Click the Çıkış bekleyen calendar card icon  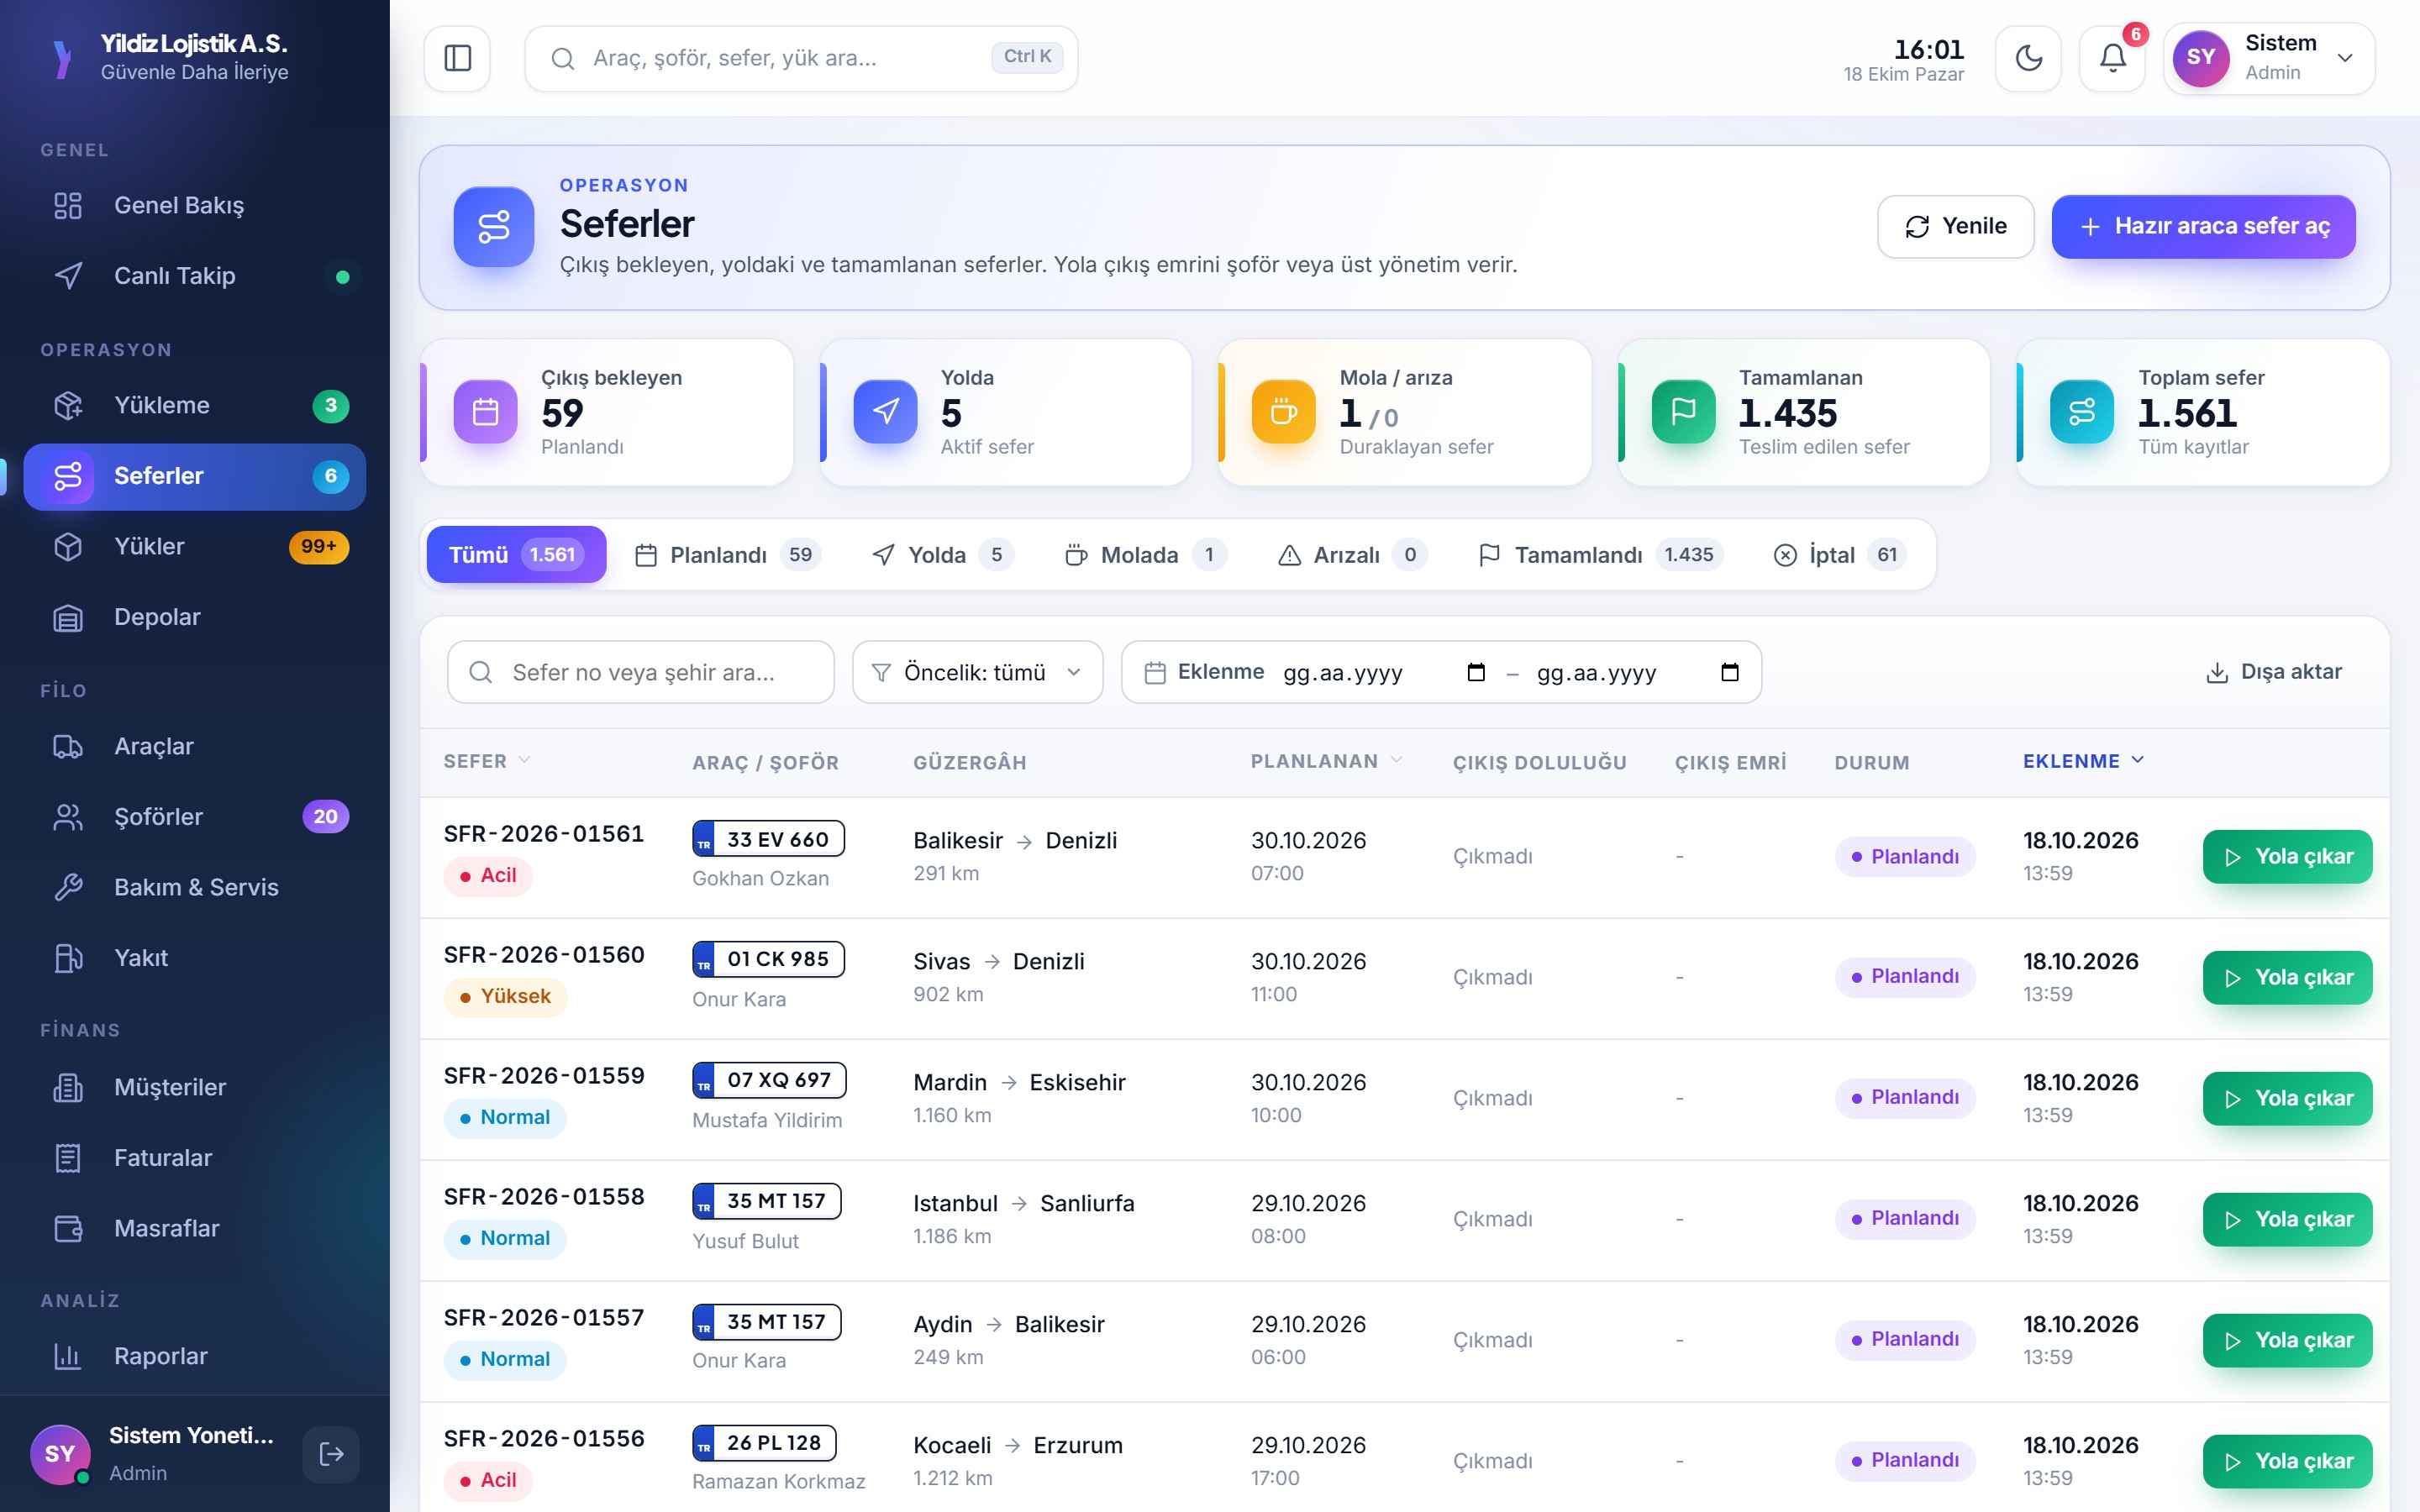click(485, 412)
